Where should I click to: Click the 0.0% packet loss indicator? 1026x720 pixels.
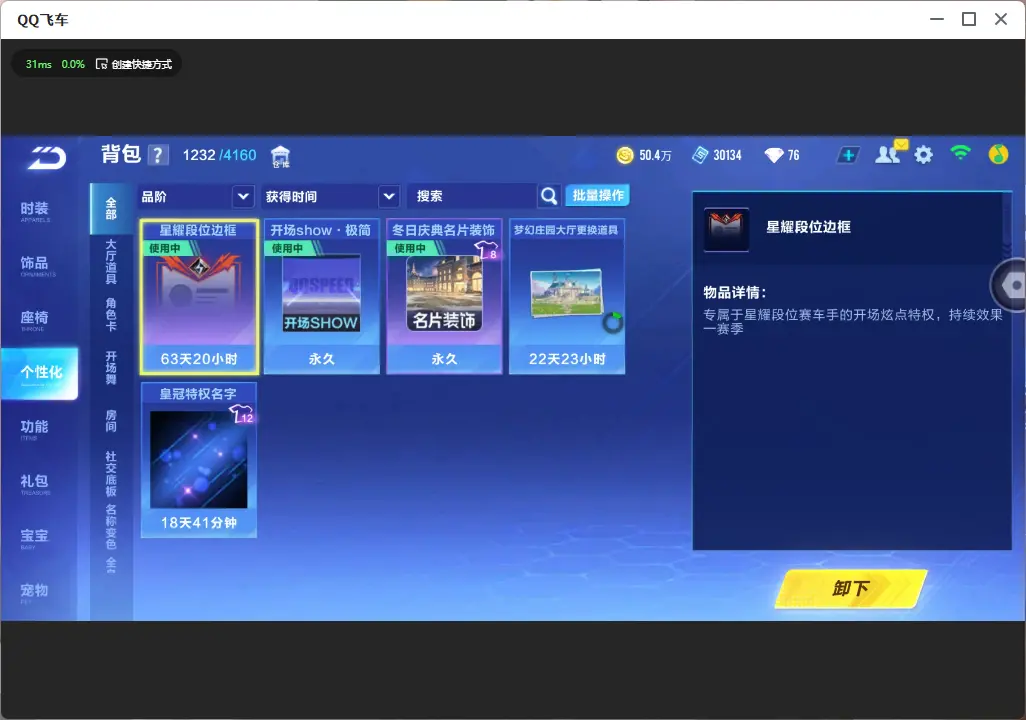pyautogui.click(x=73, y=64)
